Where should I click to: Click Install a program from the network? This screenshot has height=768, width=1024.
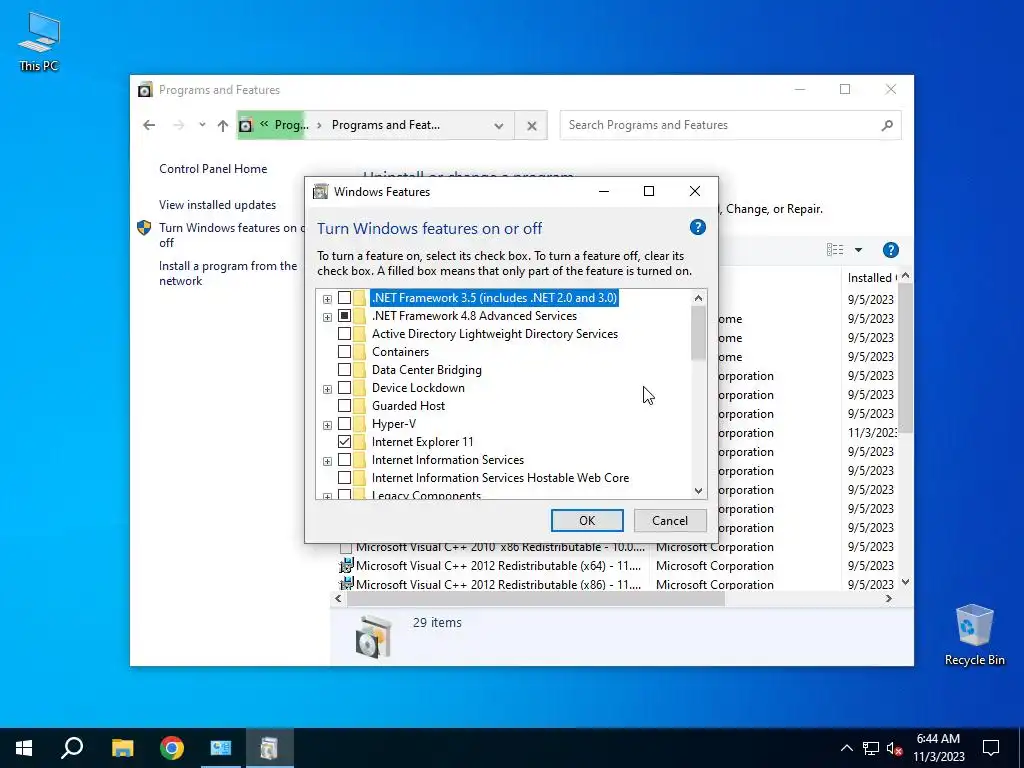tap(228, 274)
